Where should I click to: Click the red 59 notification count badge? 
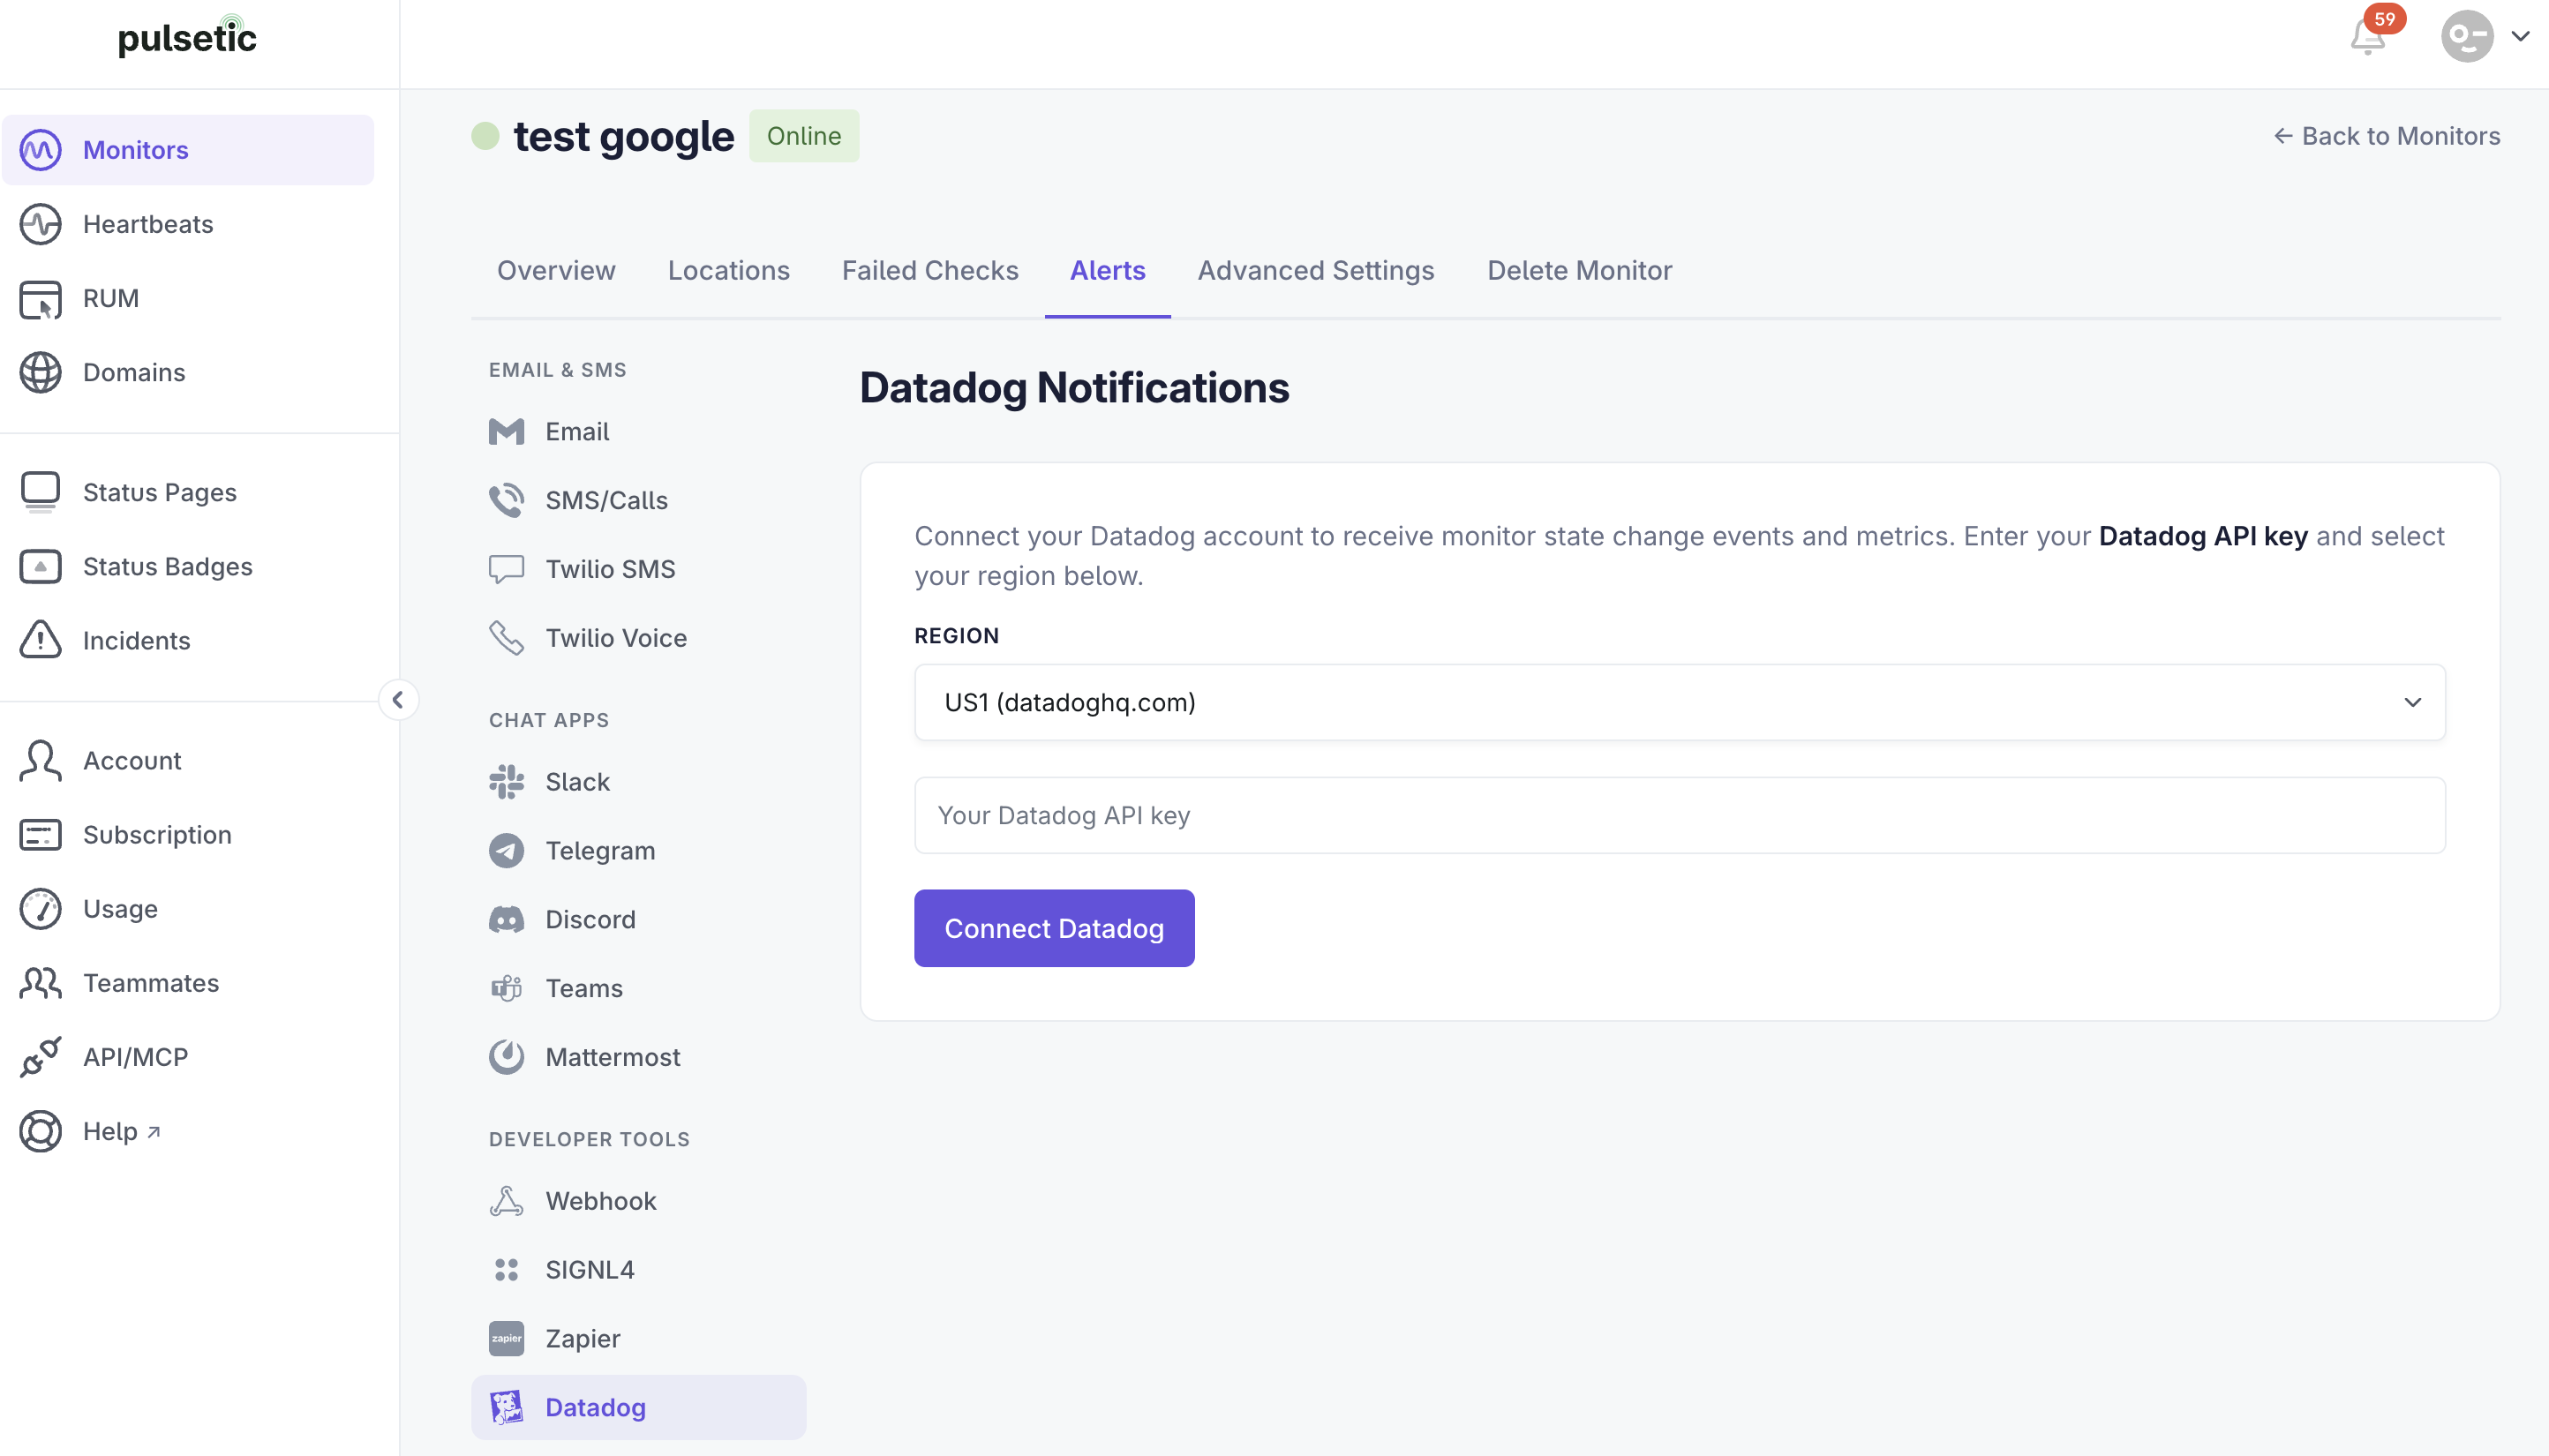tap(2385, 19)
